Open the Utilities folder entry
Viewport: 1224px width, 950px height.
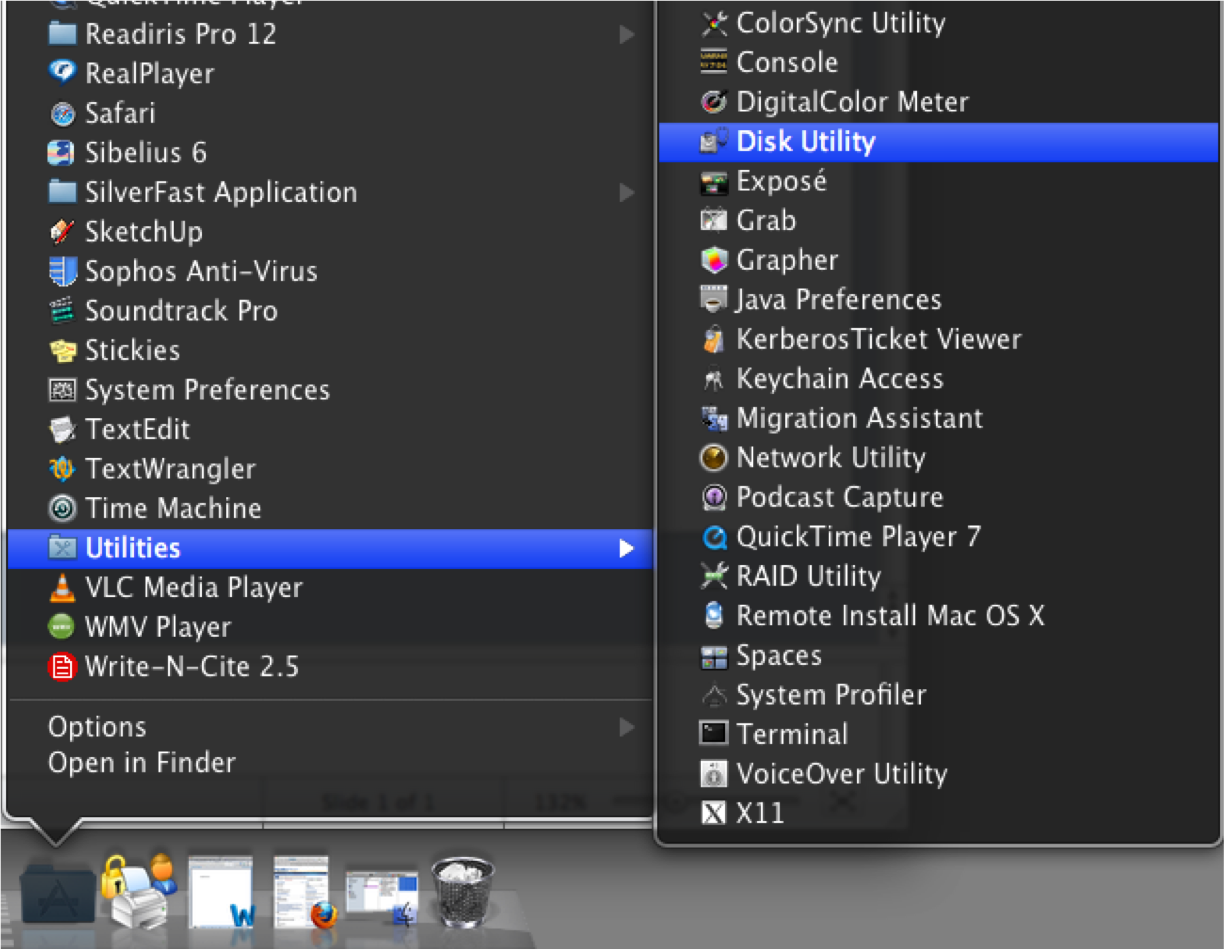pos(330,548)
